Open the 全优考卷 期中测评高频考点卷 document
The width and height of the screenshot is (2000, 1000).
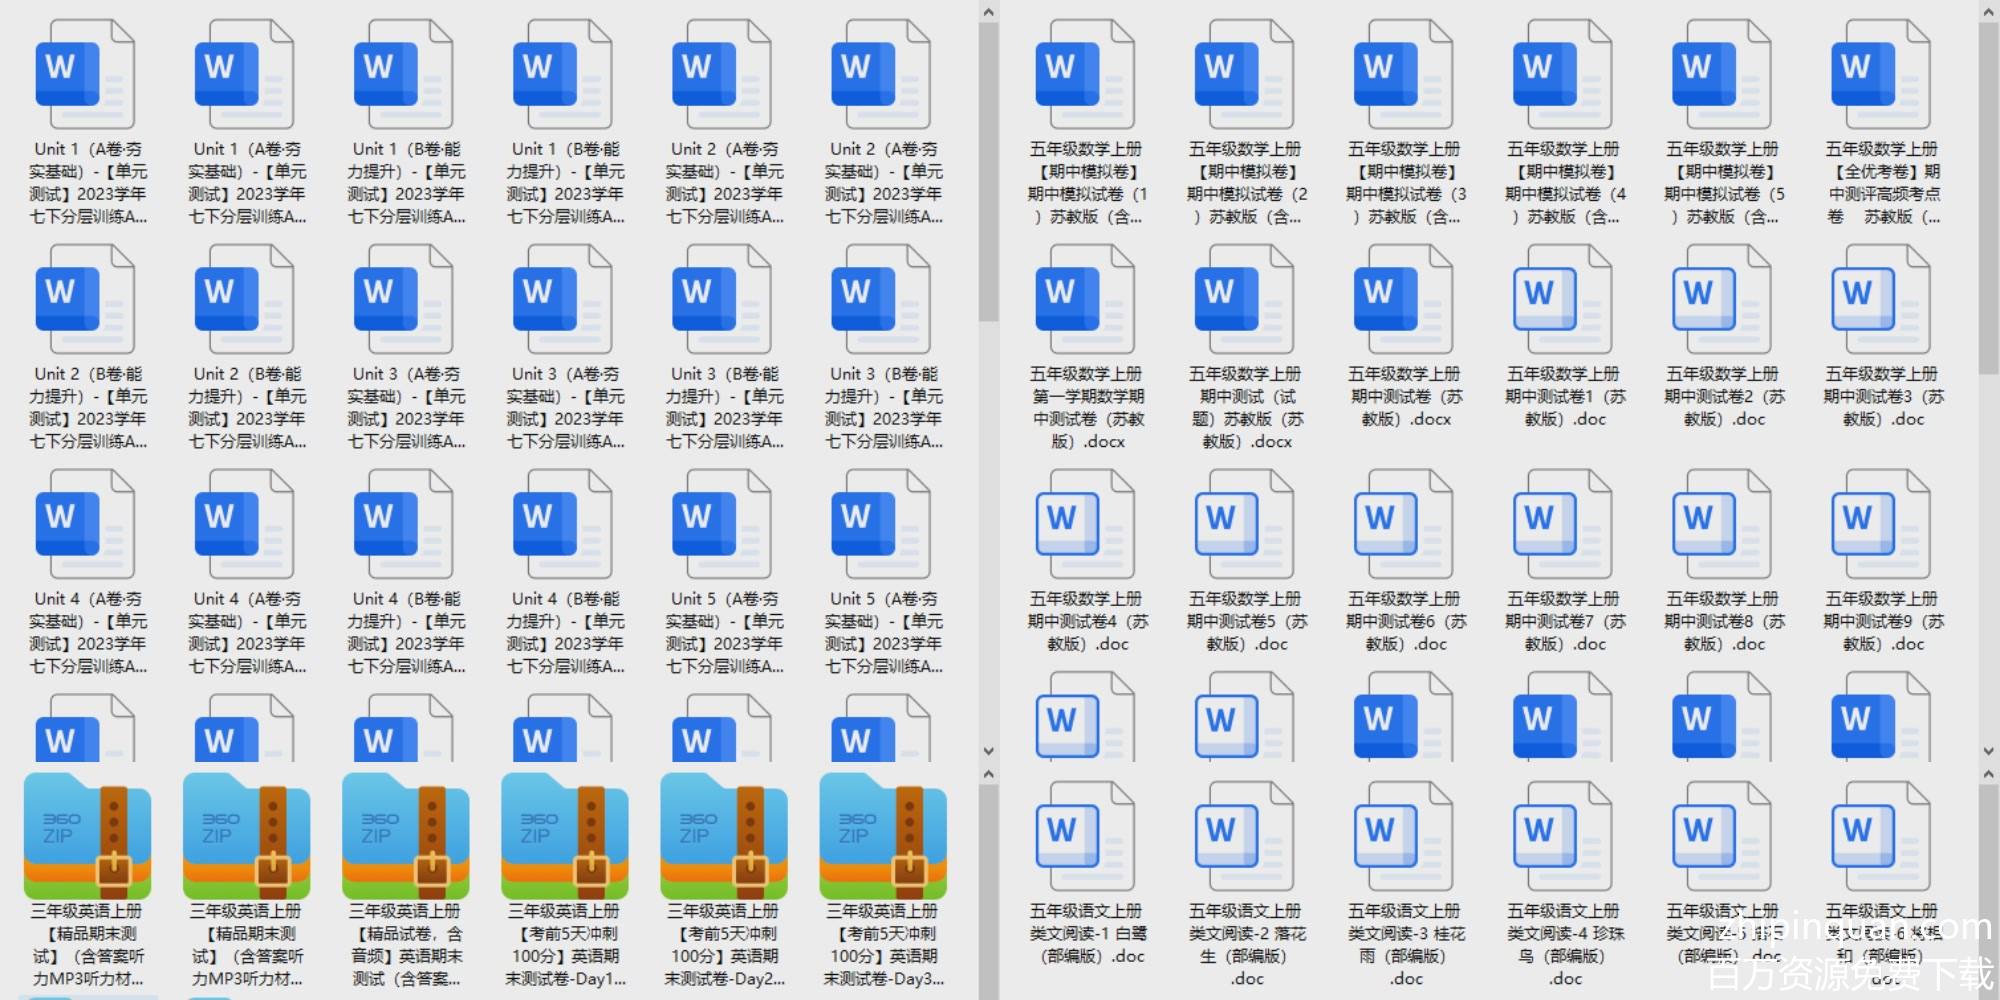click(1880, 75)
